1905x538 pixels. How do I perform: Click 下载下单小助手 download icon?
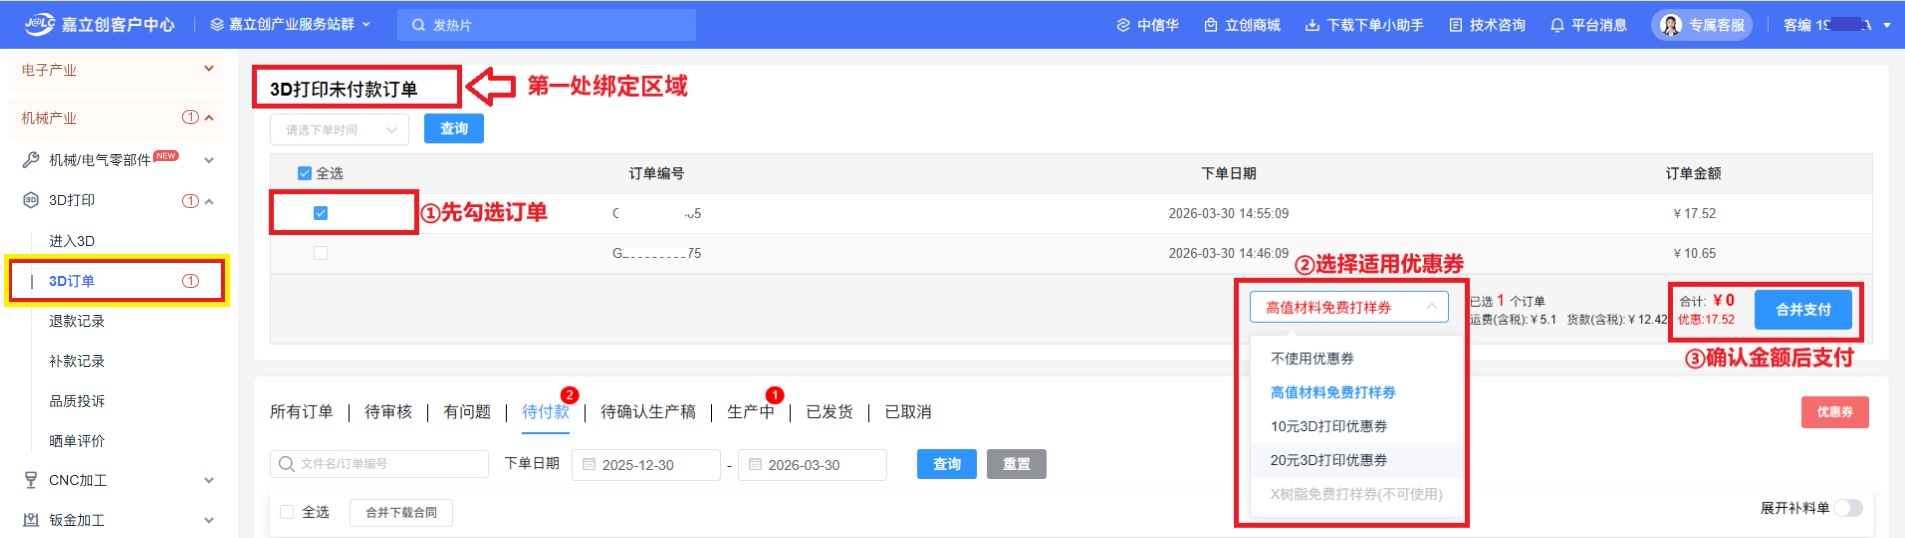pos(1312,25)
